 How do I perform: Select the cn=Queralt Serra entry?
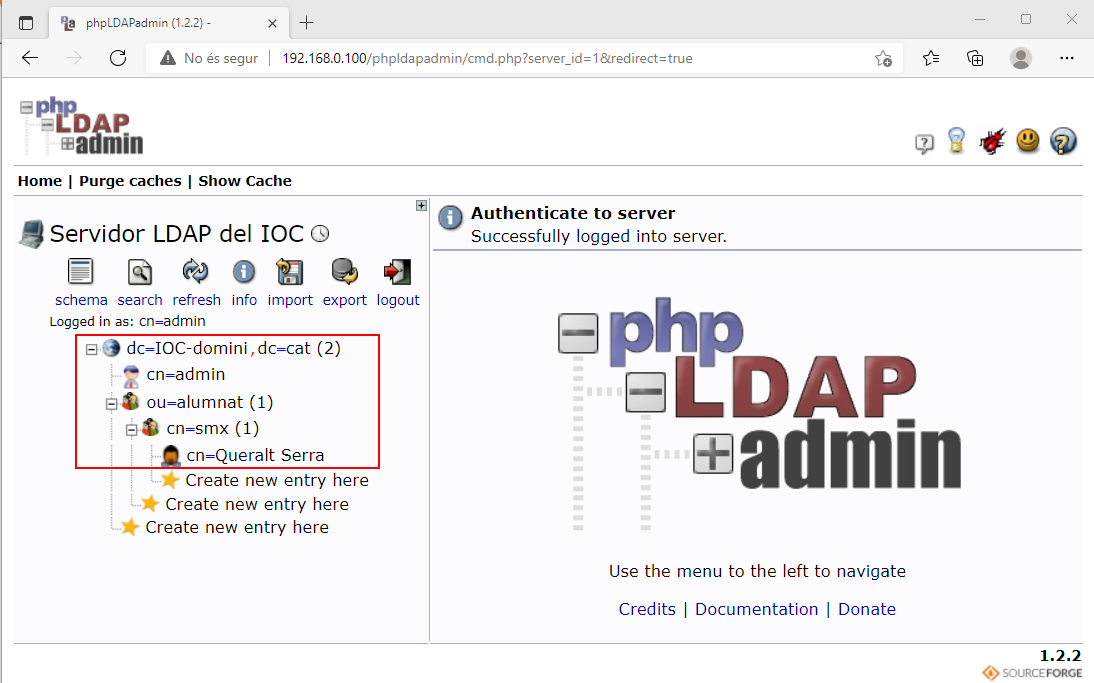click(255, 455)
